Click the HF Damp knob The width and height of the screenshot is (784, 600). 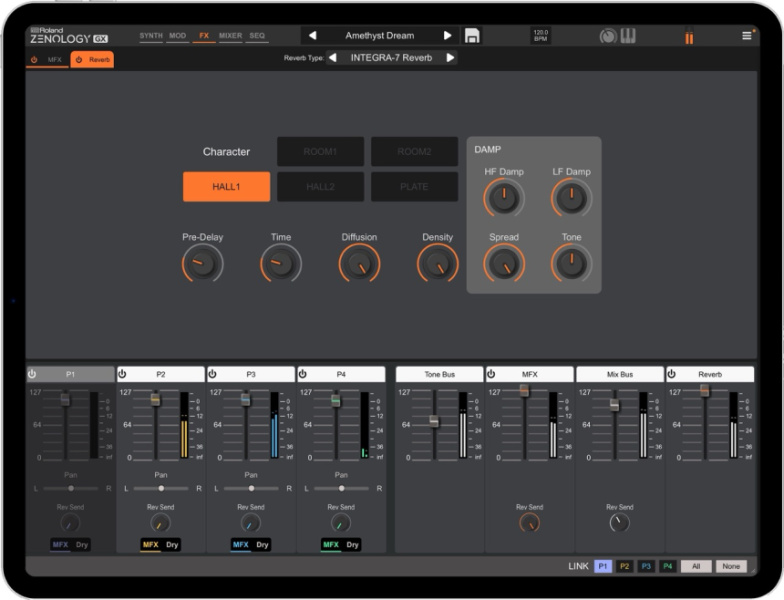click(x=504, y=198)
